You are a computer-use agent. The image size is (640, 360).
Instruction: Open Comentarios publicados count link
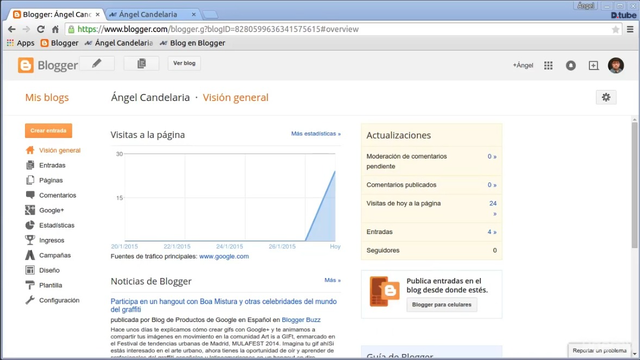point(492,185)
